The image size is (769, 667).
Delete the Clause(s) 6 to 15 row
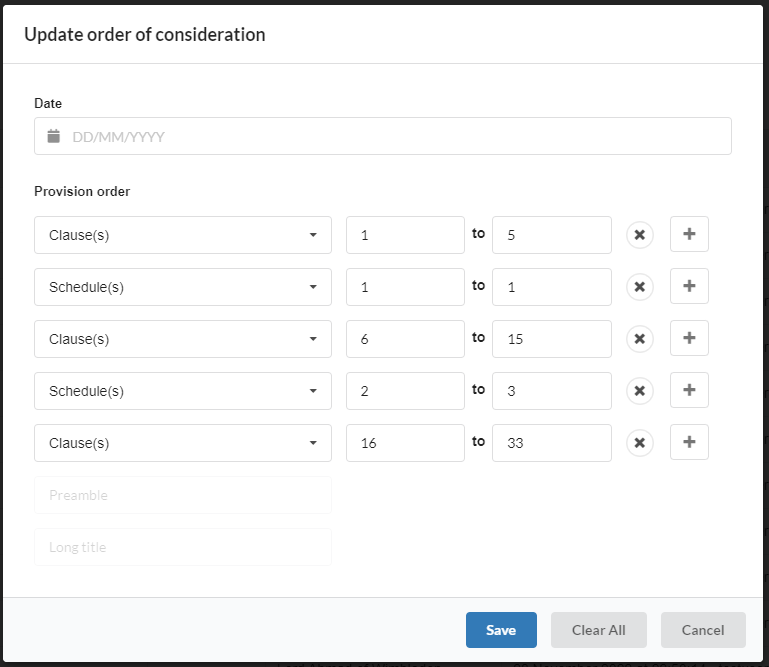point(640,339)
